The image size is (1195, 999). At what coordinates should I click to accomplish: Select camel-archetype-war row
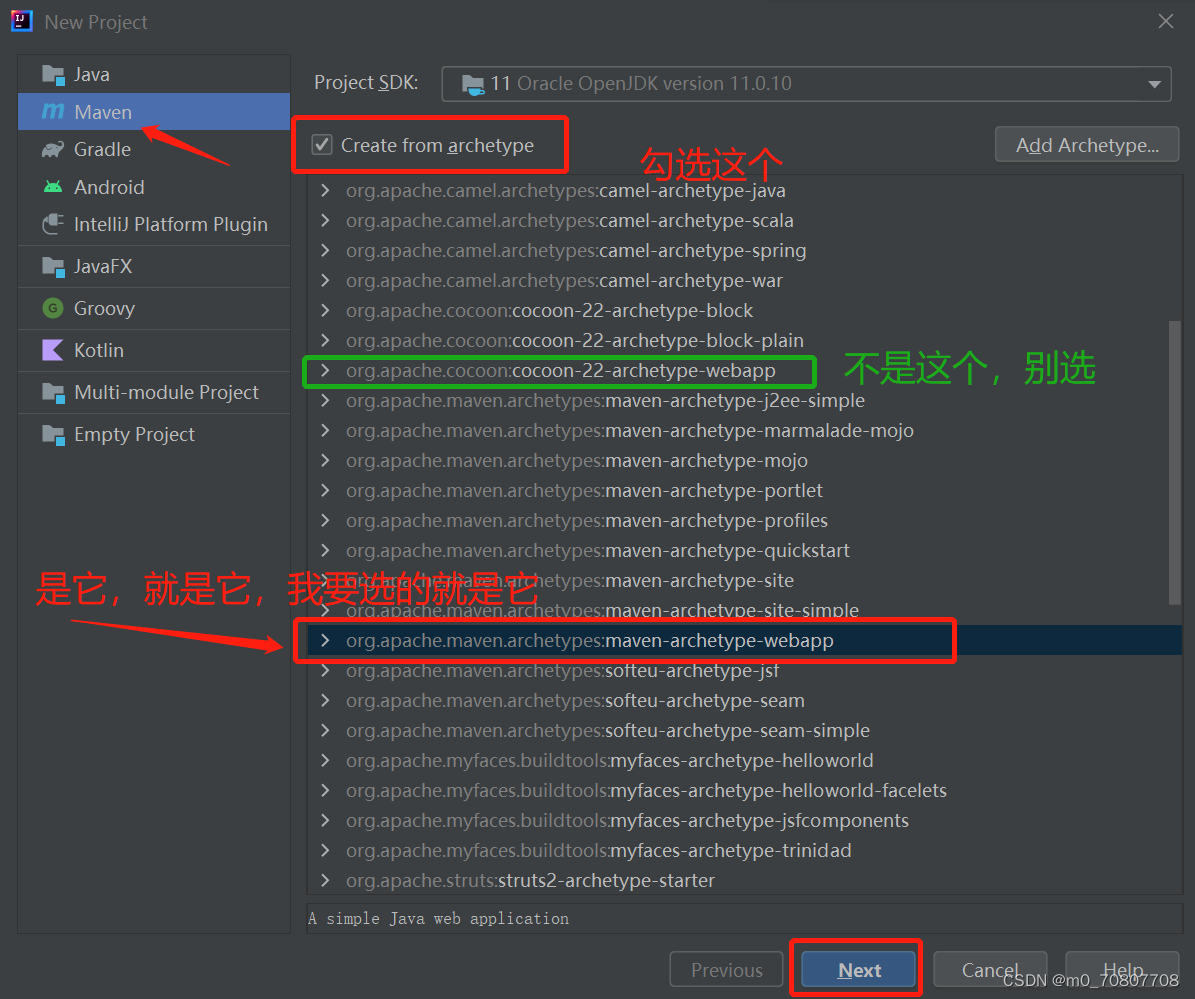coord(745,280)
